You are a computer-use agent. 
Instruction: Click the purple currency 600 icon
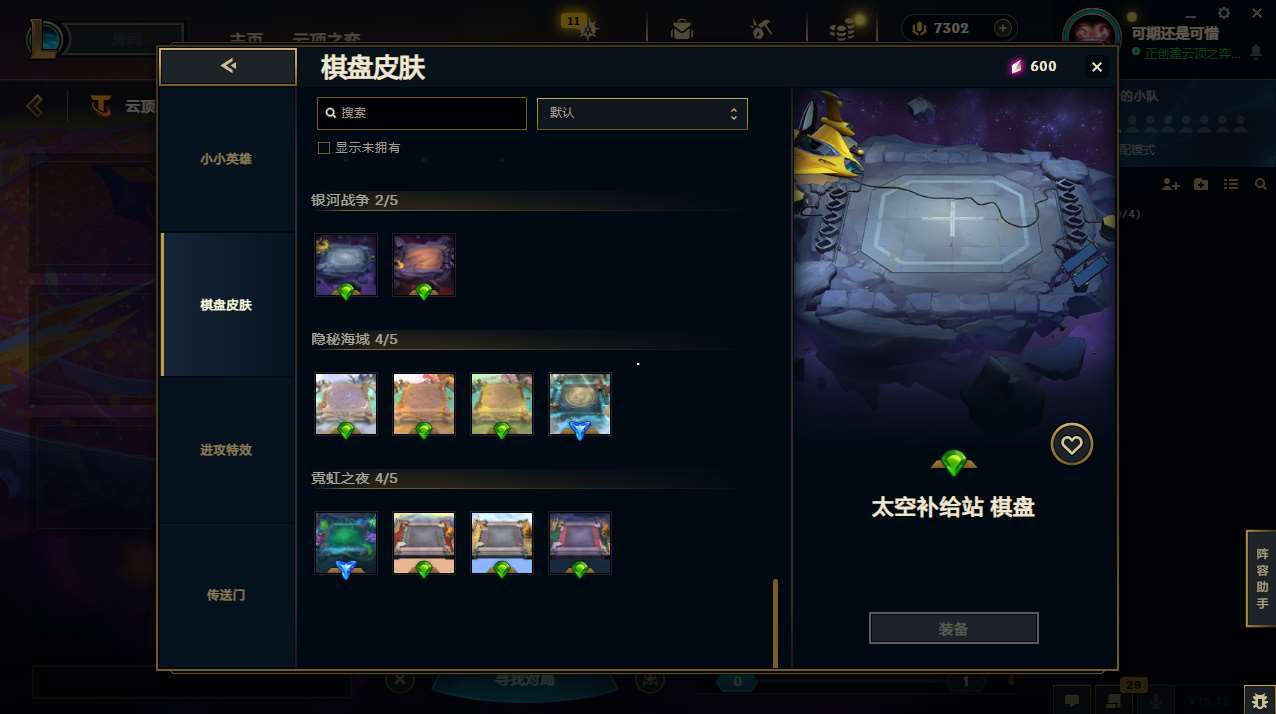tap(1016, 67)
